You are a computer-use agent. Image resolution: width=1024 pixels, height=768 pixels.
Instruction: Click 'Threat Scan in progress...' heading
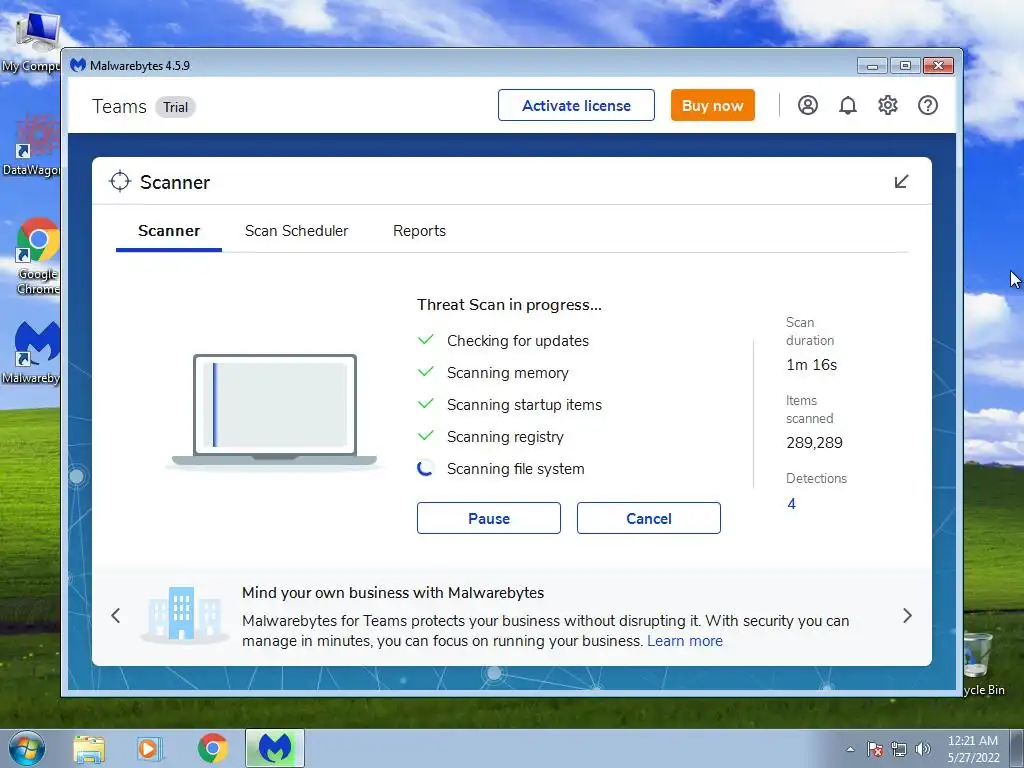click(509, 304)
